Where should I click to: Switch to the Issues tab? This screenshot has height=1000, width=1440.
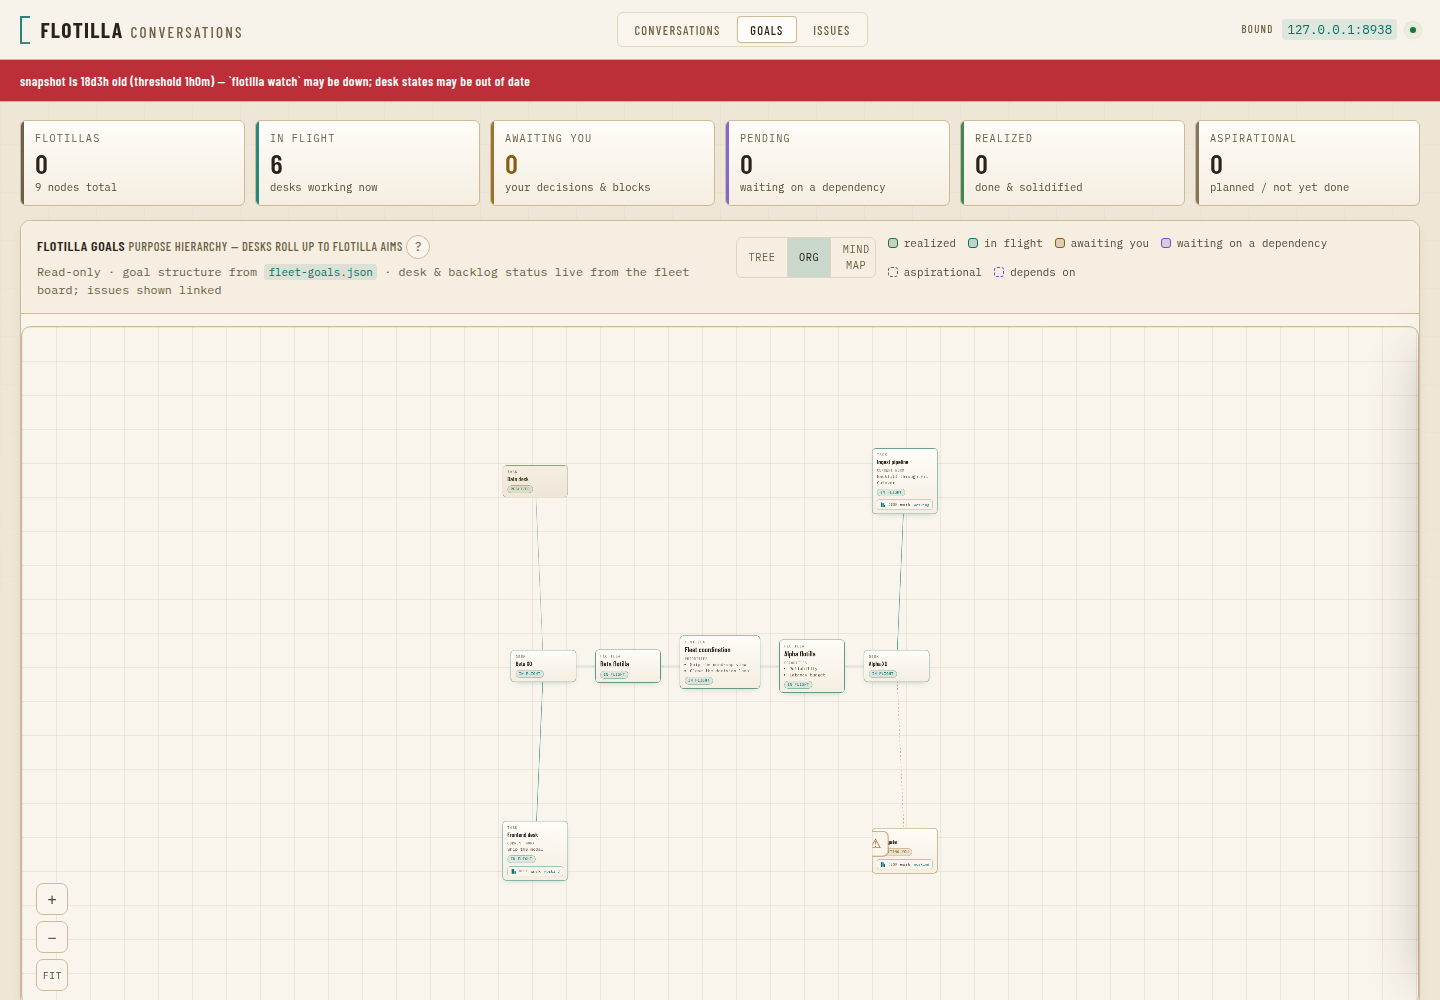[x=831, y=30]
